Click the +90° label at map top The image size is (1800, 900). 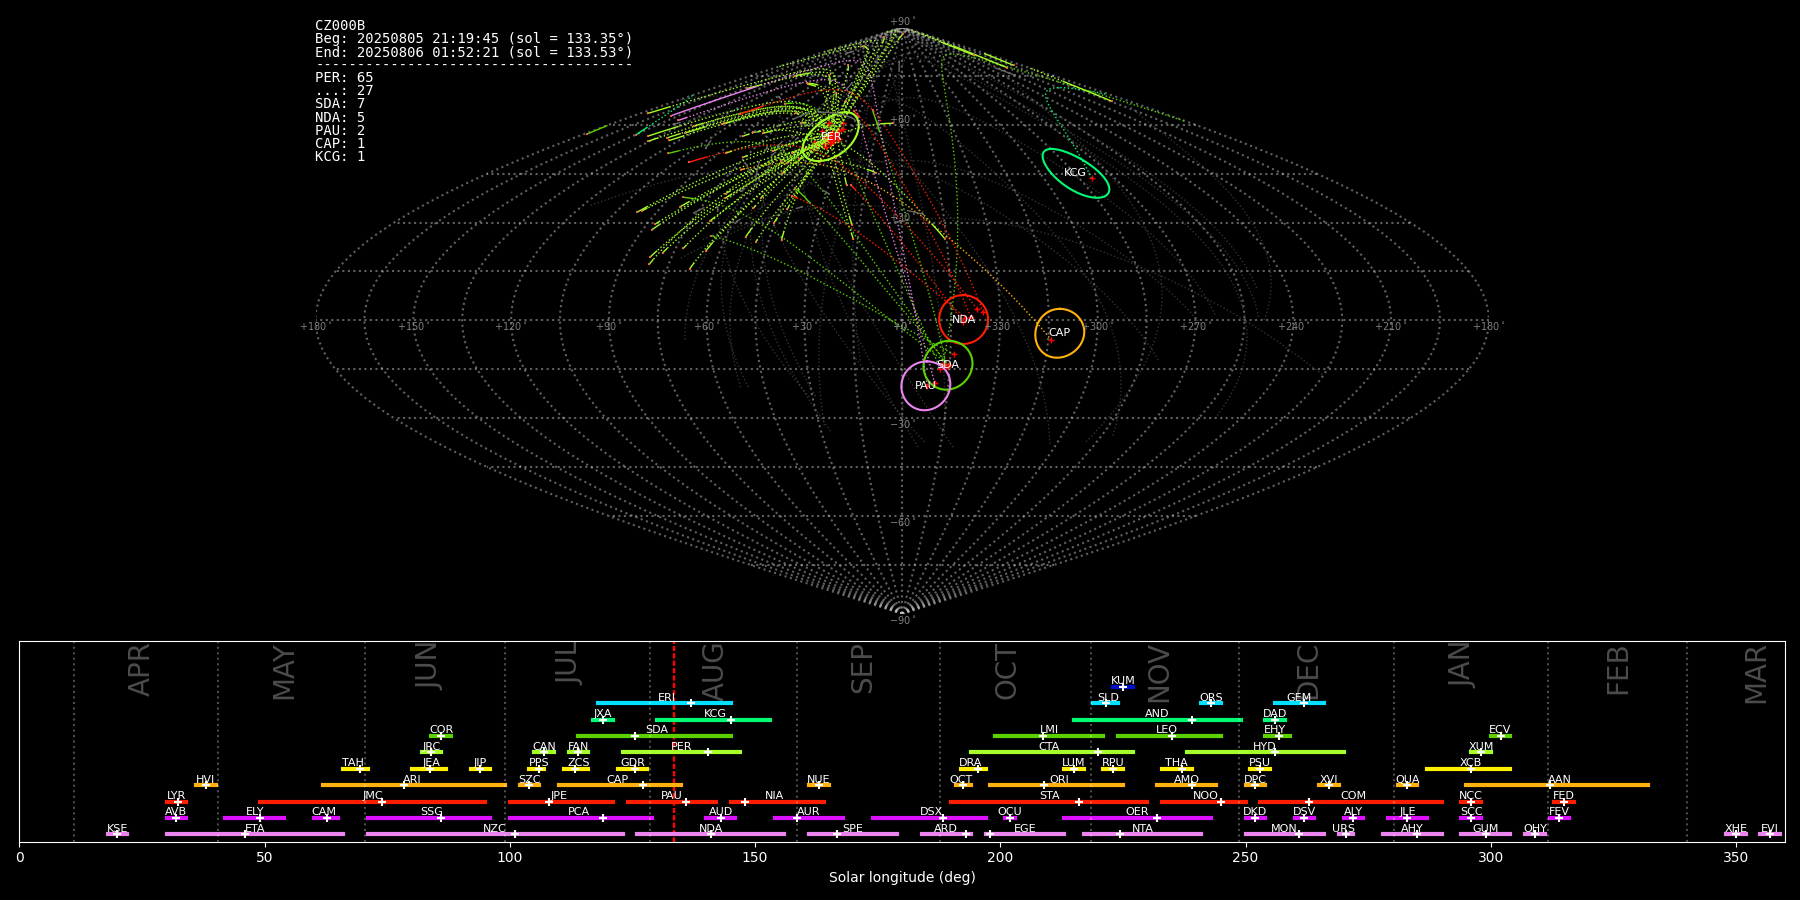tap(902, 22)
